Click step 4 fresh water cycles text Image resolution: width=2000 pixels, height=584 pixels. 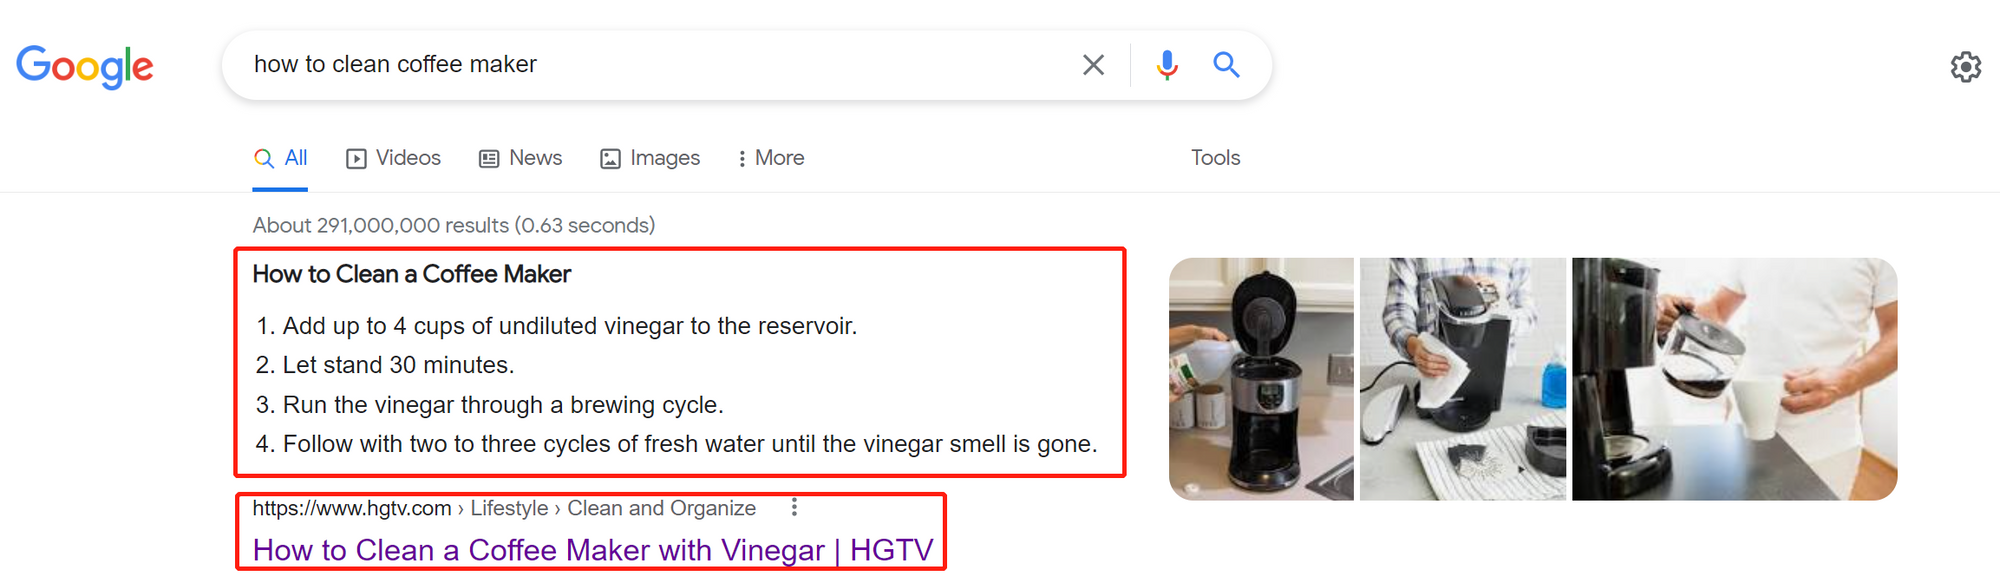coord(676,444)
